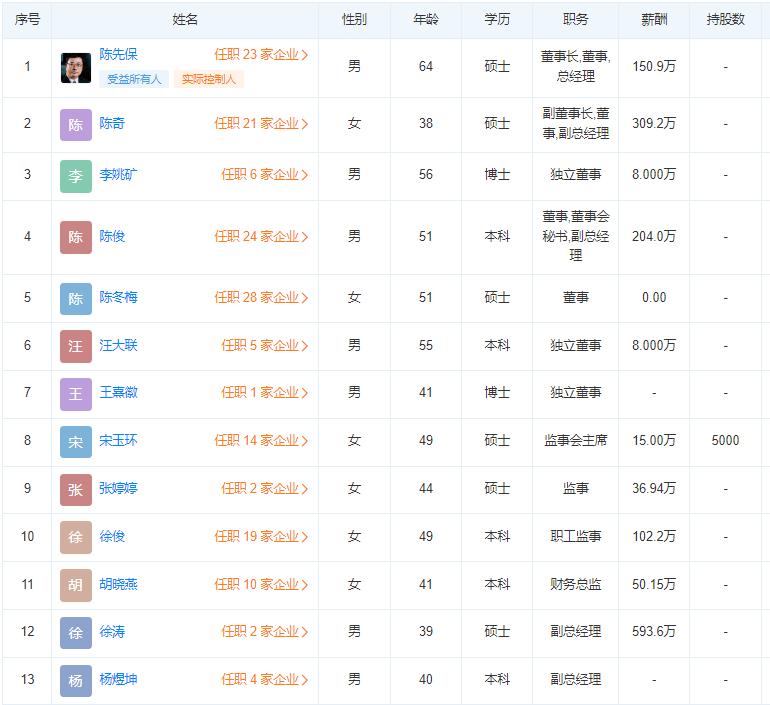Click the 薪酬 column header
This screenshot has height=705, width=770.
click(654, 19)
